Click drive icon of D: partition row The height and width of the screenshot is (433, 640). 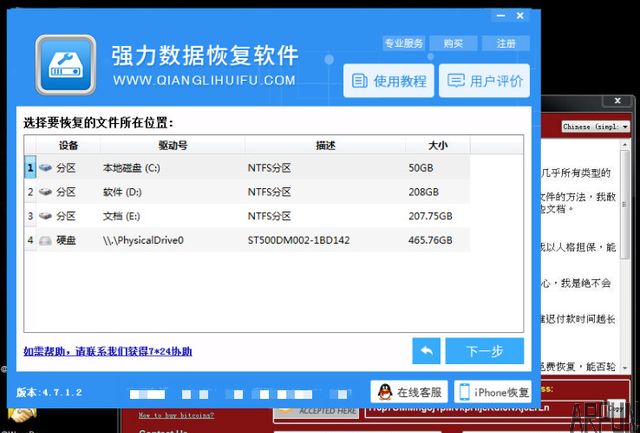pyautogui.click(x=45, y=191)
